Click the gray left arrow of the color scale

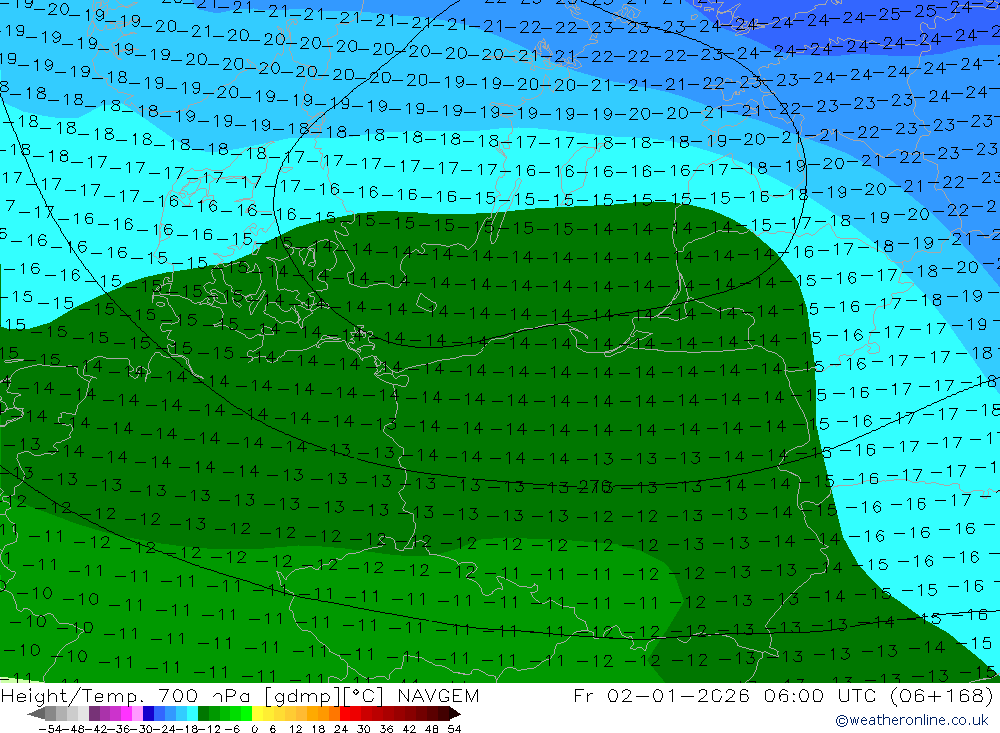coord(36,714)
